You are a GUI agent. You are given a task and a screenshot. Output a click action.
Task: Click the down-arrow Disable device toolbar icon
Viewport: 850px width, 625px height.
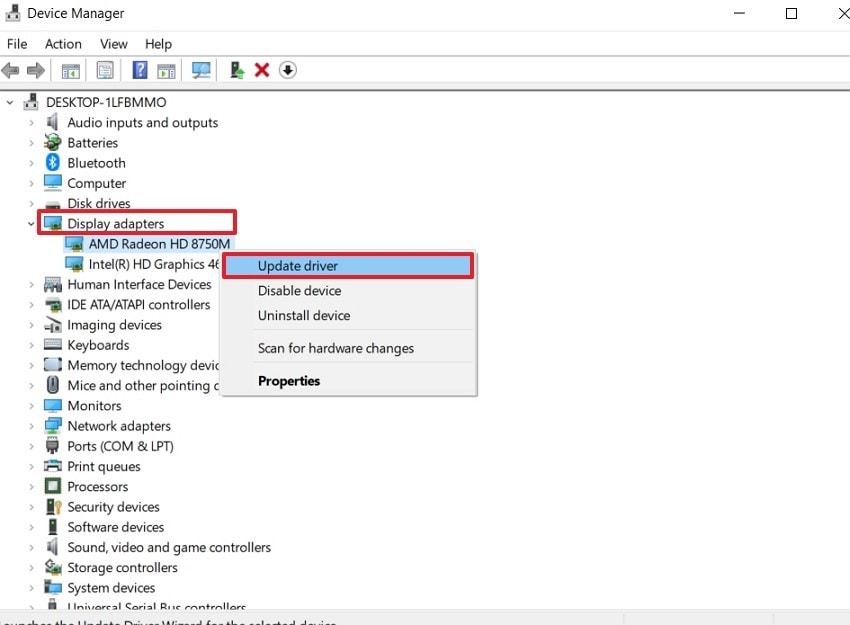tap(288, 70)
